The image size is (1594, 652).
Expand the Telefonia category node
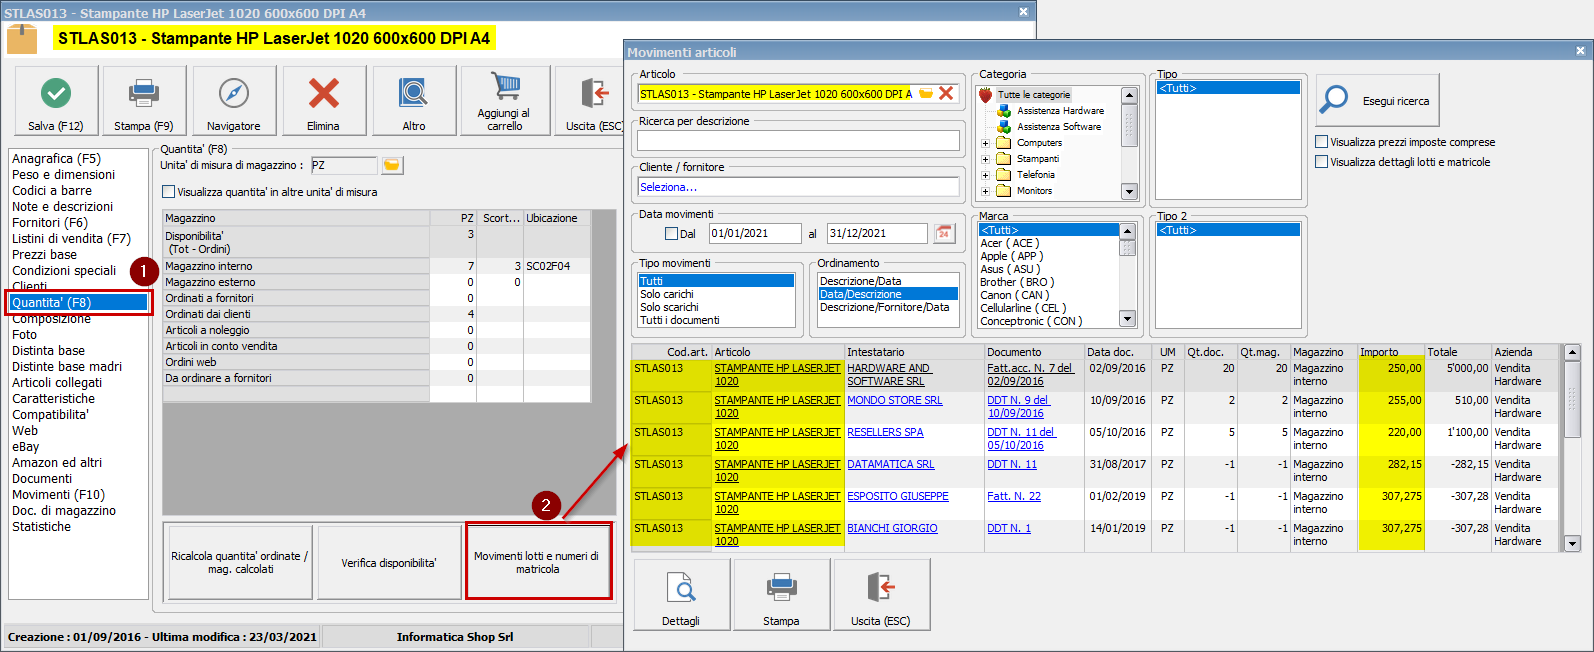[x=985, y=175]
